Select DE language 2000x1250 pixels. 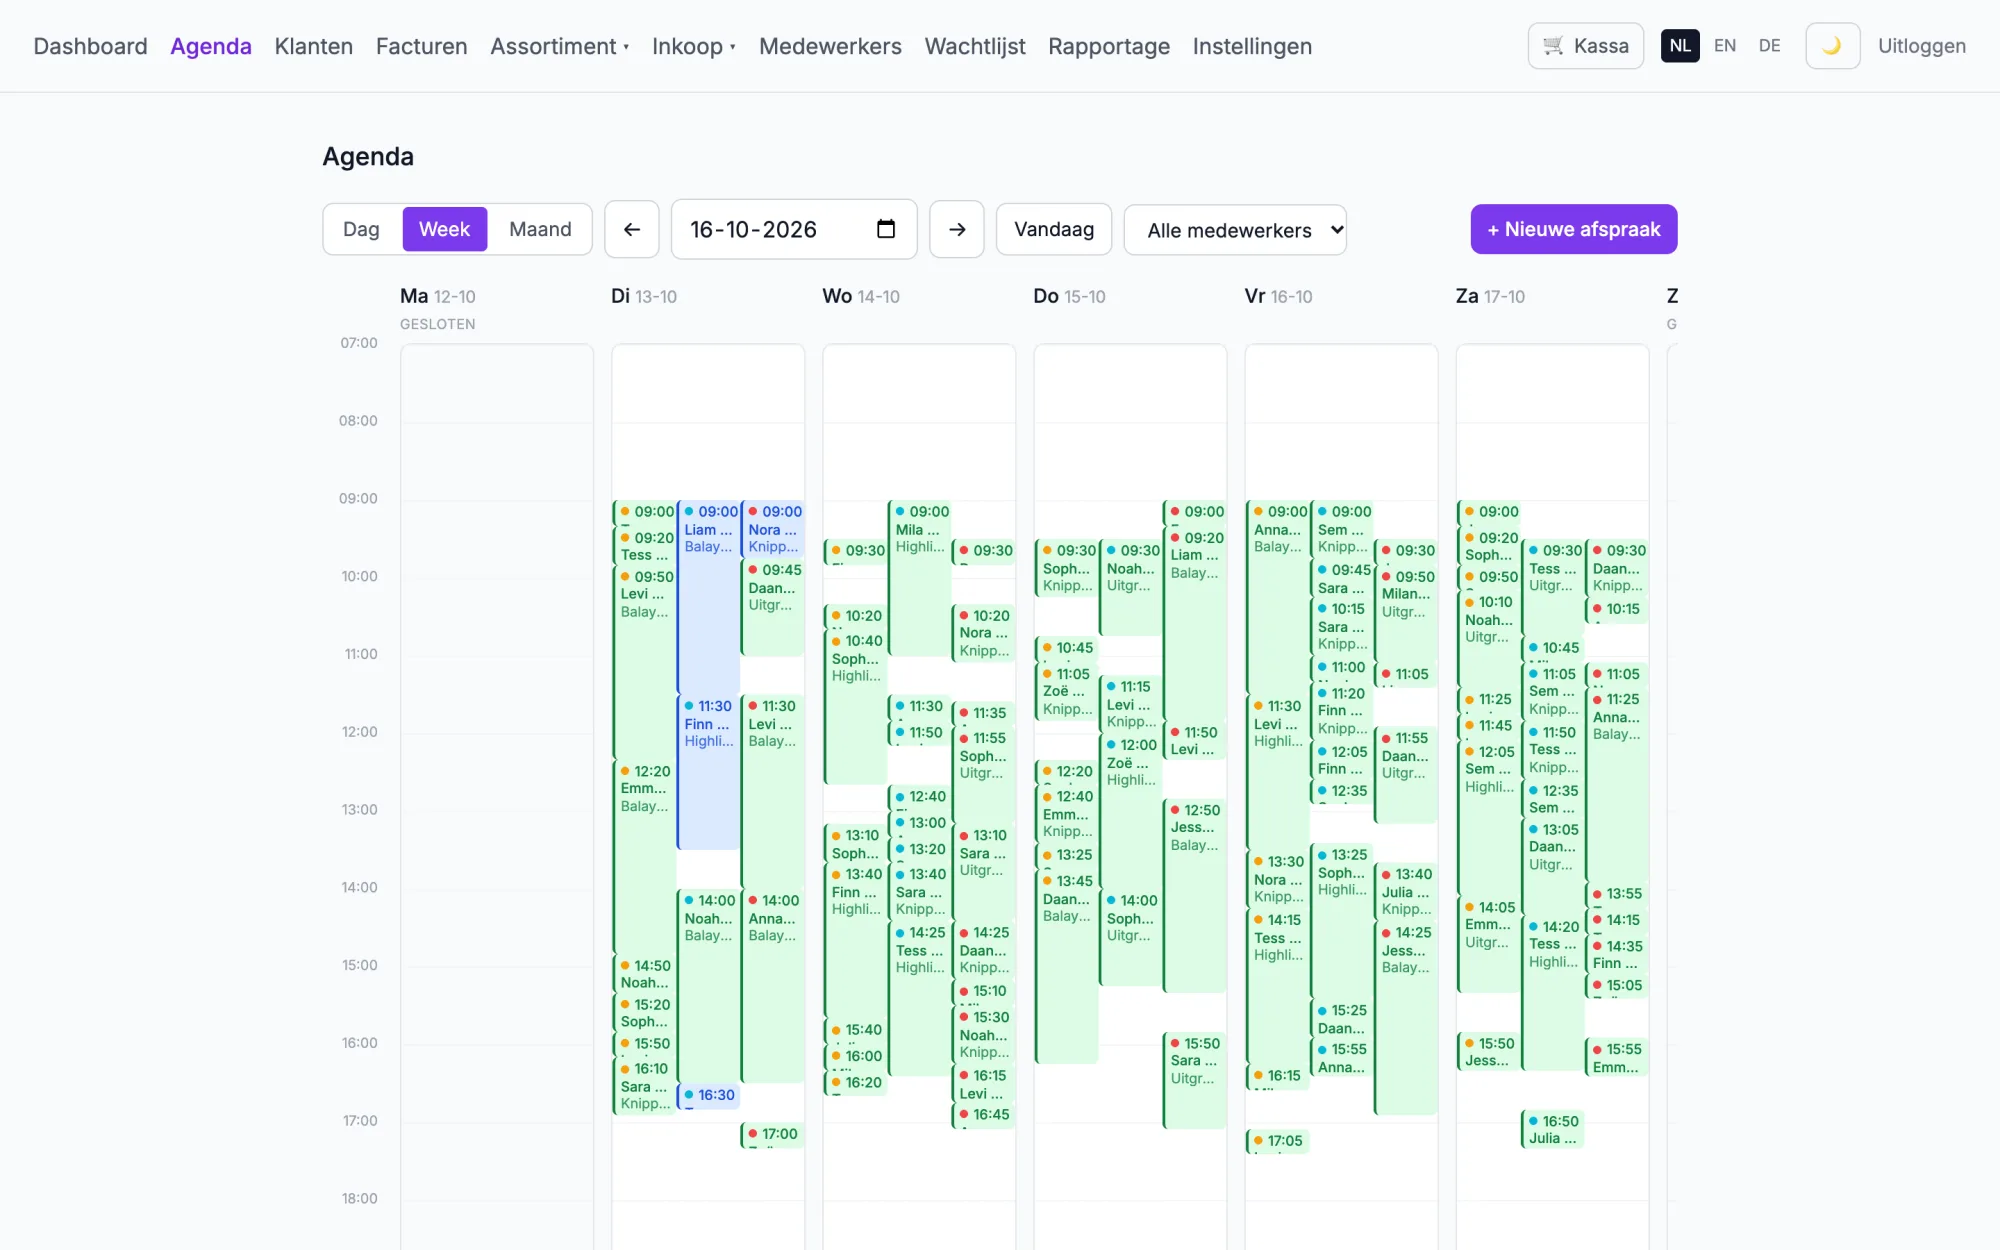(1770, 46)
